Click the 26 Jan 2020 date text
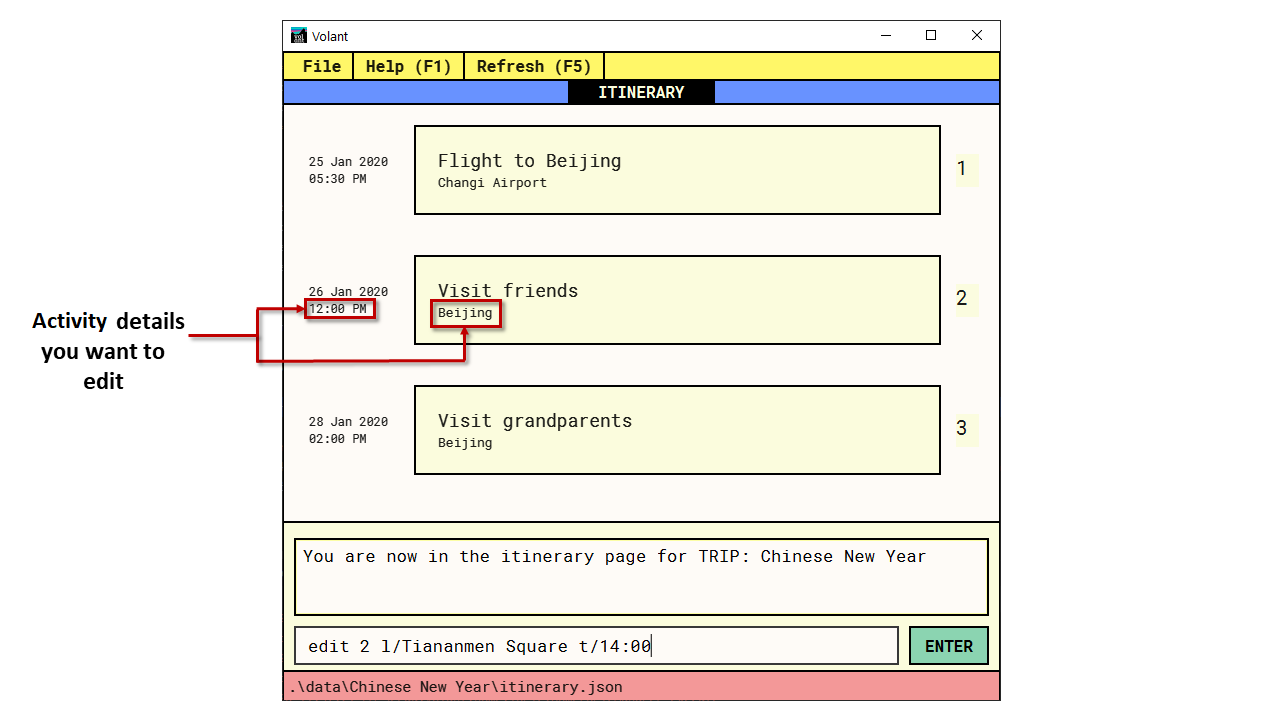1280x720 pixels. (x=348, y=292)
